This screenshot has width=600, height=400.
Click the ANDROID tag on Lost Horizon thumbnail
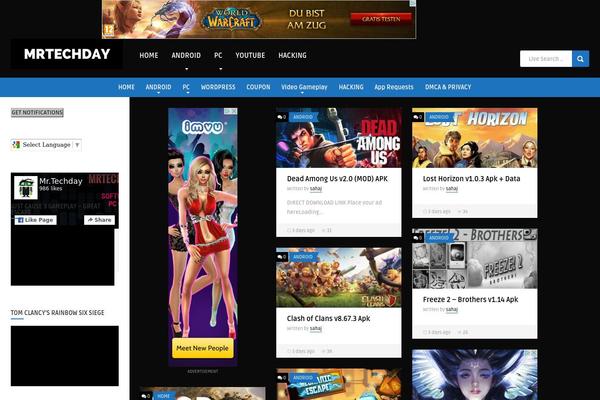point(439,117)
